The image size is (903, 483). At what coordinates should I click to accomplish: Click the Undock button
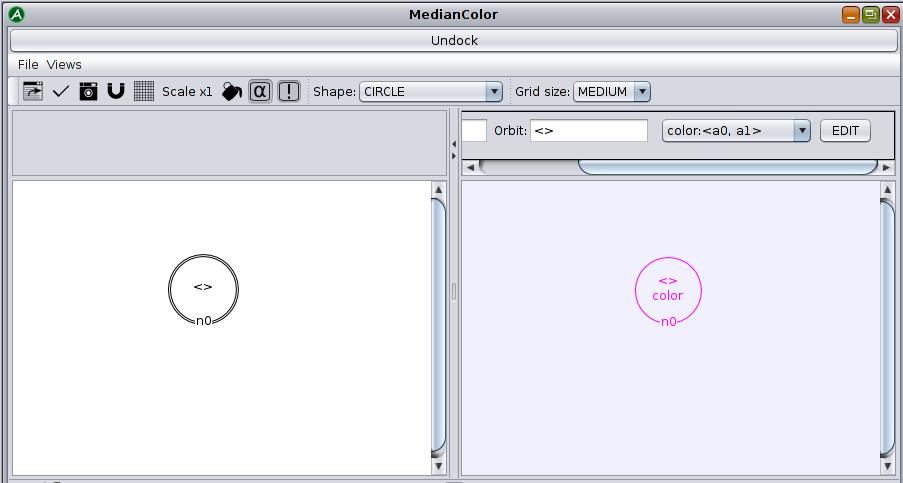point(454,41)
